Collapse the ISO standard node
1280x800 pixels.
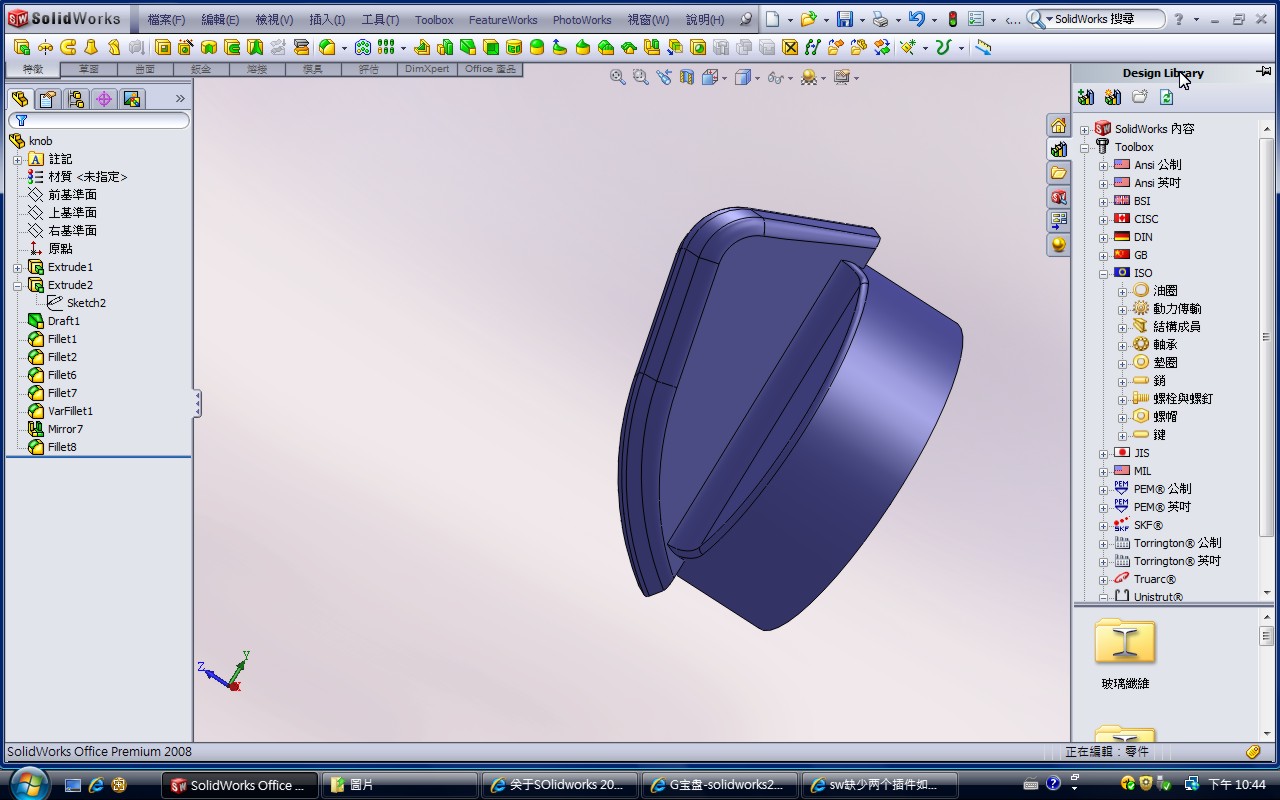[1103, 273]
